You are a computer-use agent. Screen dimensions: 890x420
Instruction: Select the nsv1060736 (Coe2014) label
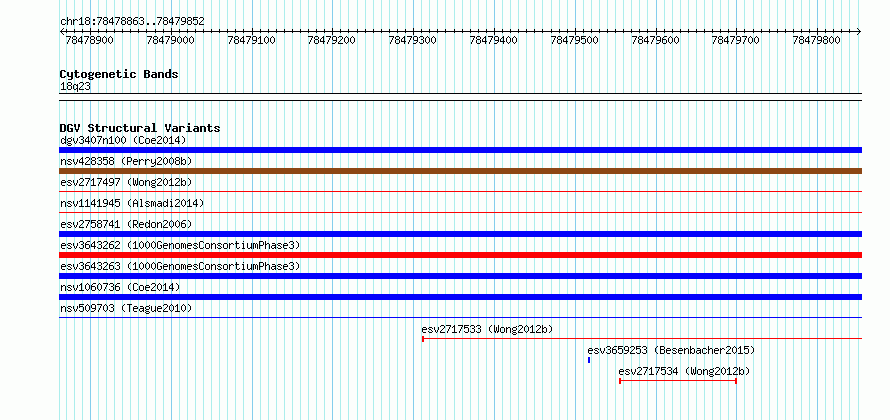(120, 287)
